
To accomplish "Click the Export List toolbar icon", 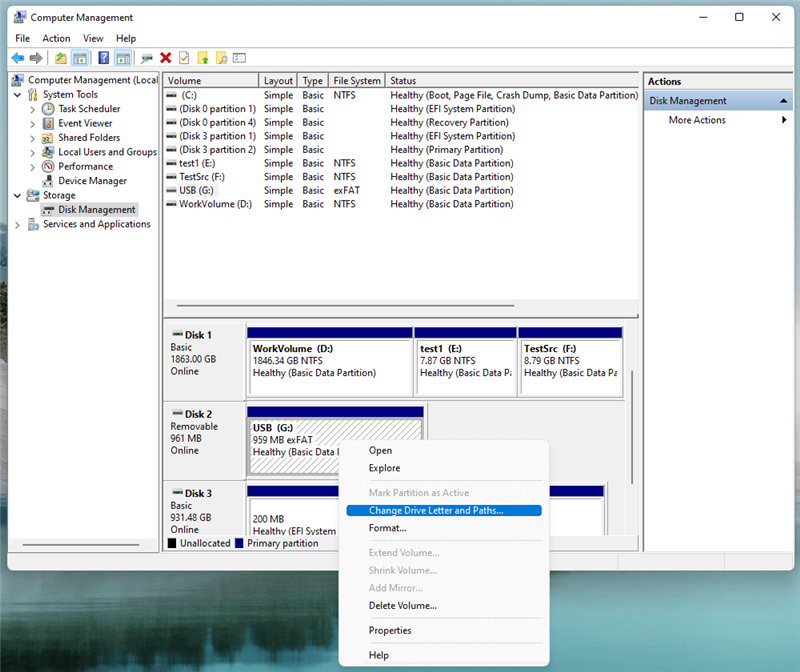I will tap(204, 57).
